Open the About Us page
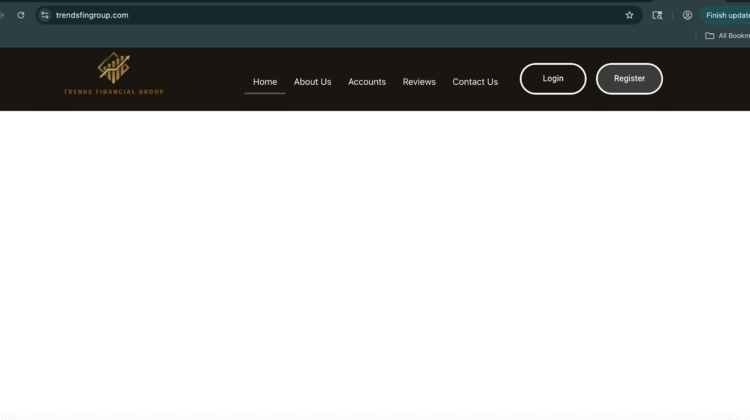750x420 pixels. (312, 82)
